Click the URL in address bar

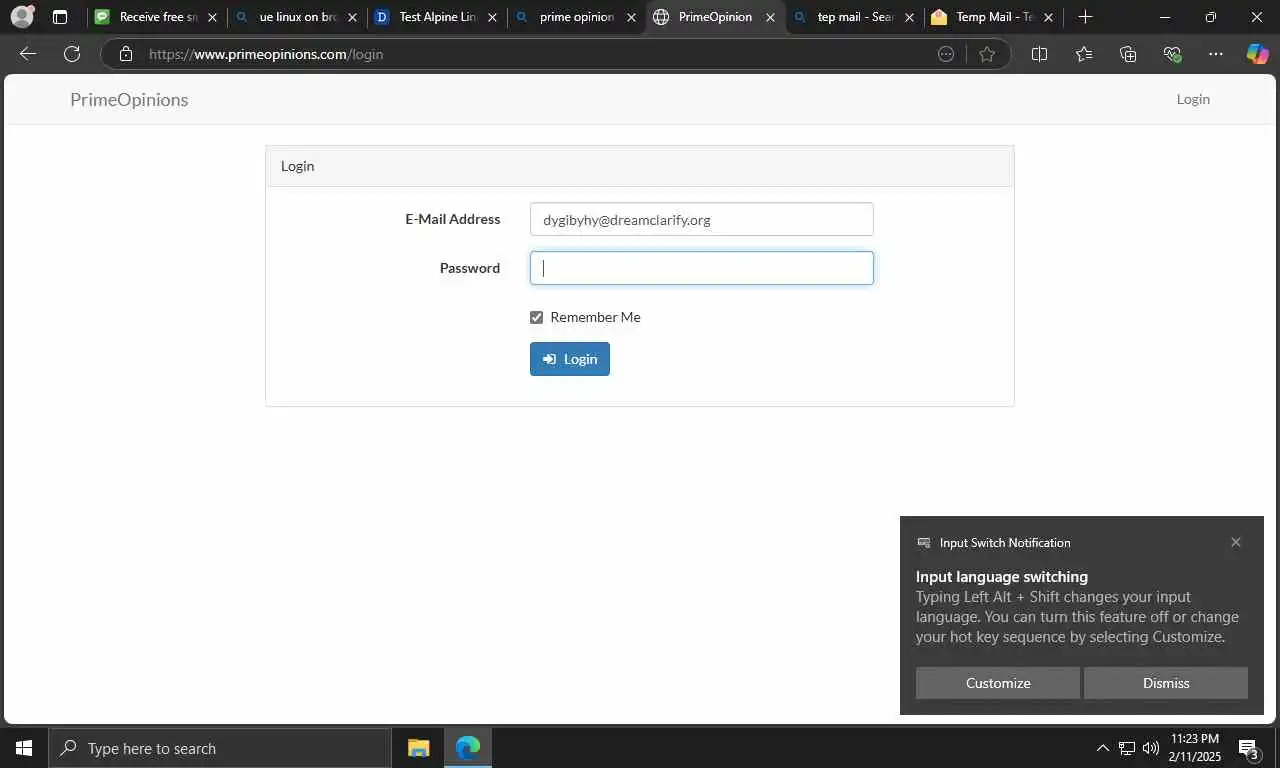[x=266, y=54]
